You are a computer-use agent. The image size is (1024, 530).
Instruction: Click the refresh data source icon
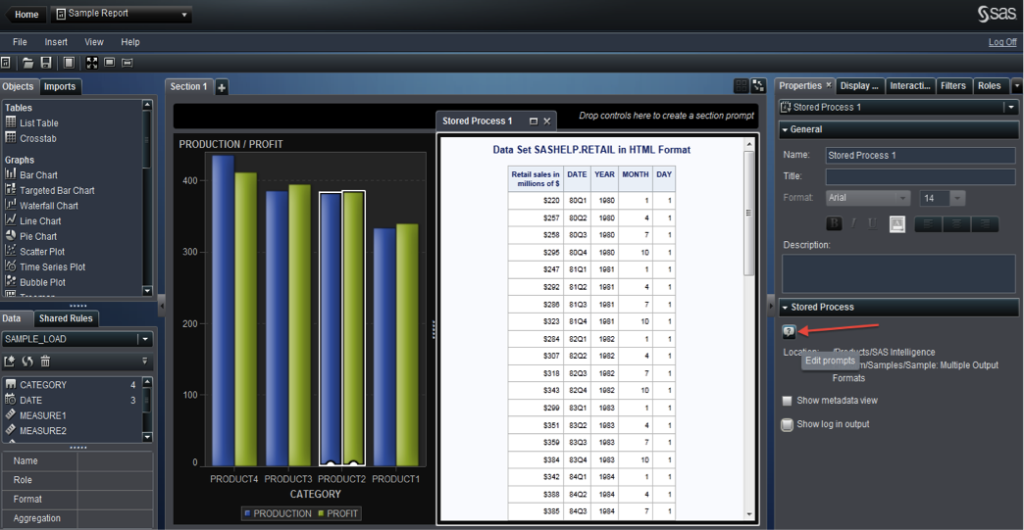(27, 360)
